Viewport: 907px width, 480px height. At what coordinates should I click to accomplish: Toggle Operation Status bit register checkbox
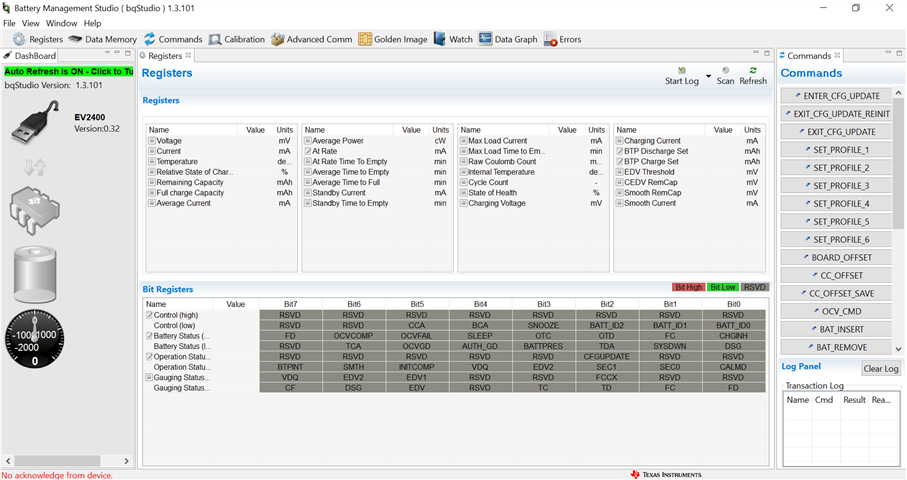(149, 357)
